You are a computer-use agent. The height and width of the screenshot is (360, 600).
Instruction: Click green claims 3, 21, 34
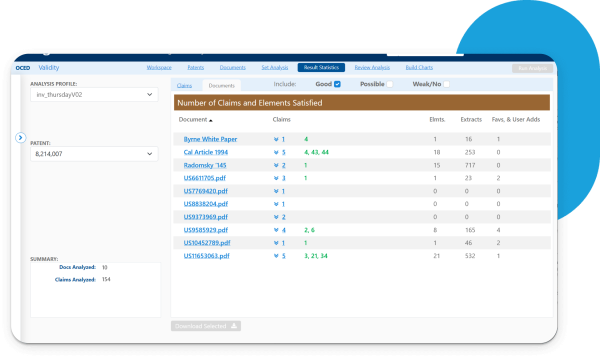coord(316,256)
